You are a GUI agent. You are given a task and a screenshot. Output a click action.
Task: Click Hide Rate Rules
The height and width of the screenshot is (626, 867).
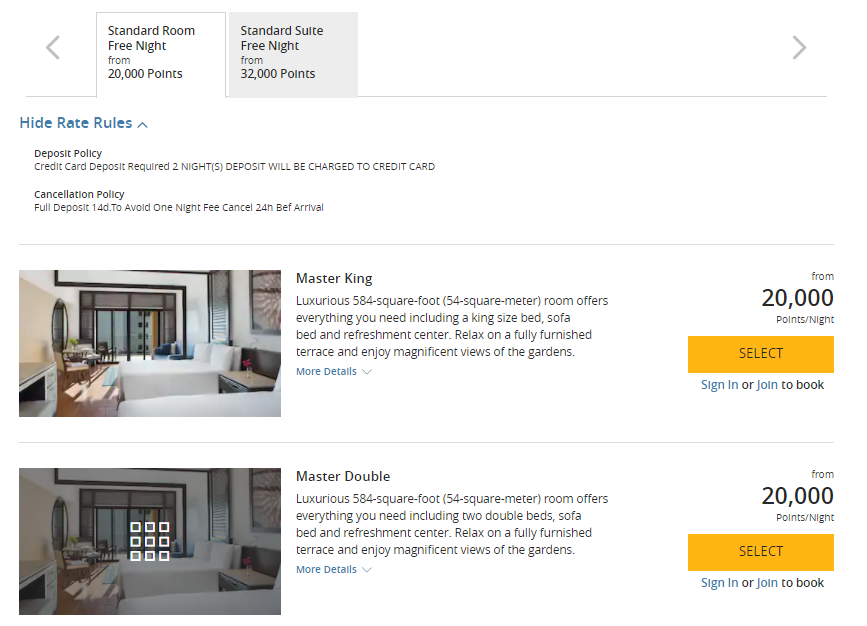tap(77, 122)
